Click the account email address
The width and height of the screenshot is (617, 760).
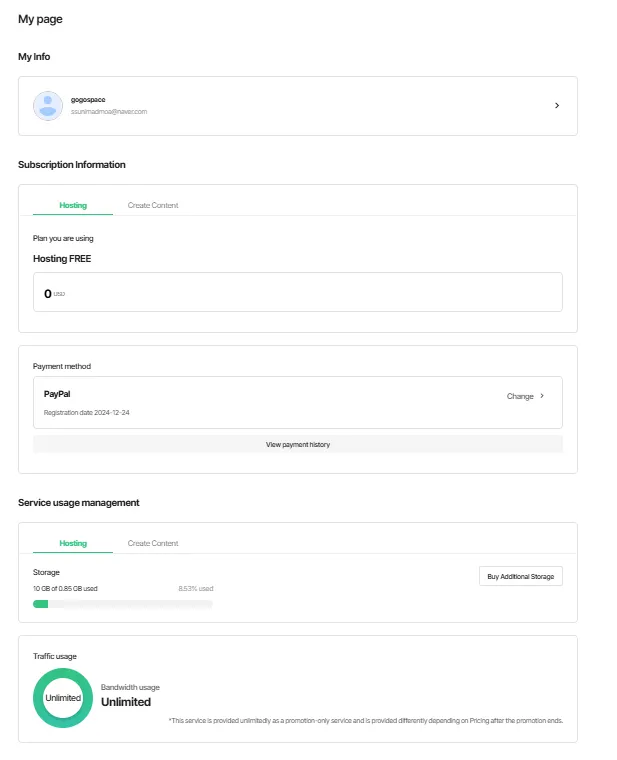[109, 112]
